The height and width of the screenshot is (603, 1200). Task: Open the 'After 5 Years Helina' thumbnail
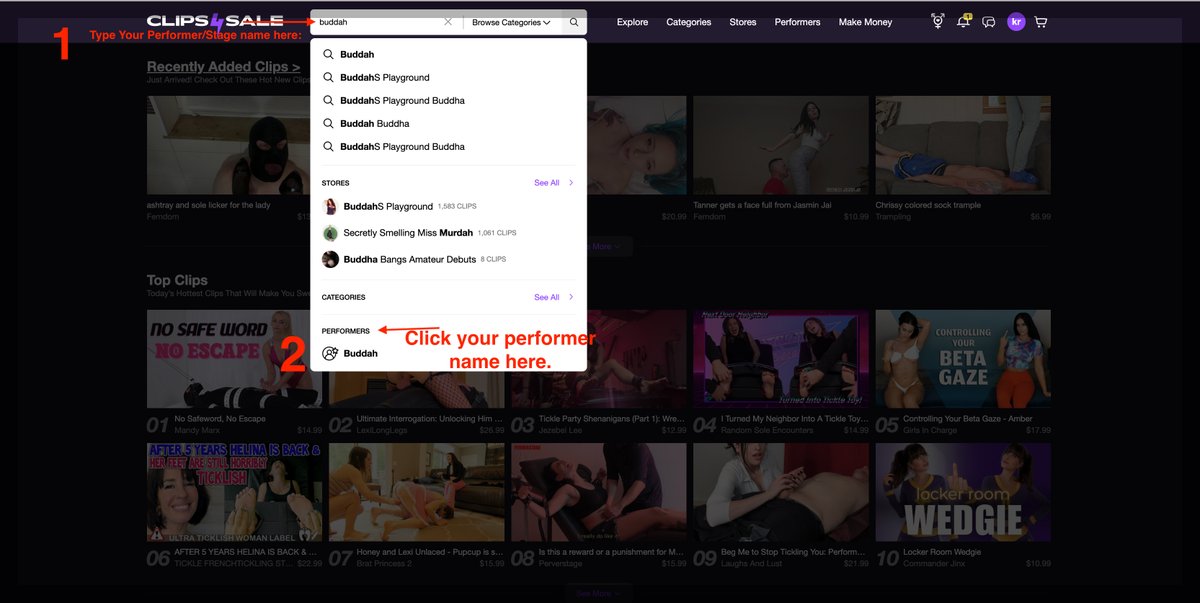[x=234, y=493]
